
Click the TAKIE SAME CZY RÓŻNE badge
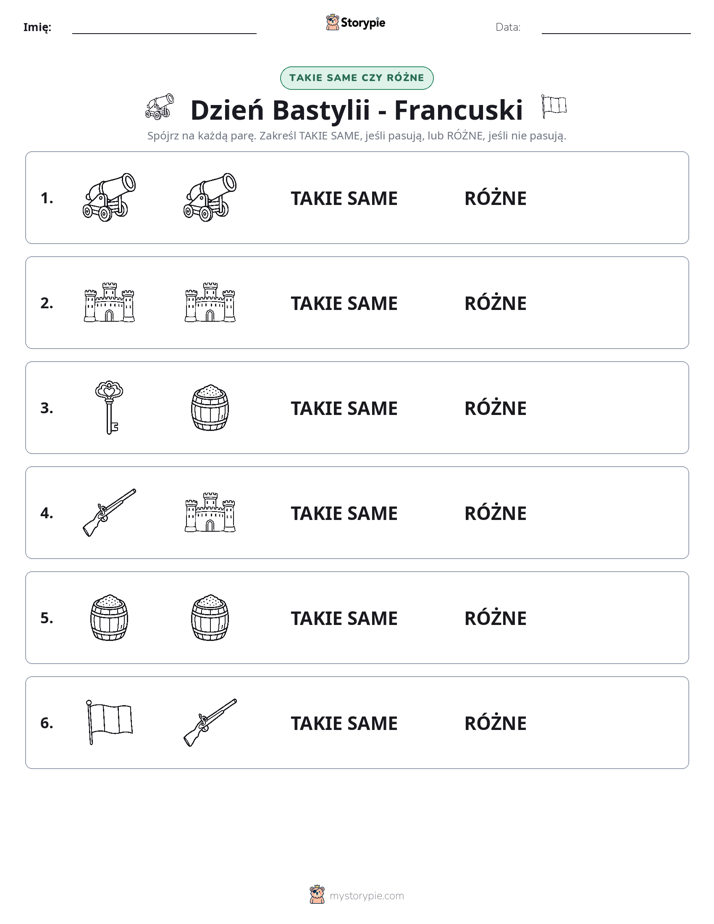(357, 78)
